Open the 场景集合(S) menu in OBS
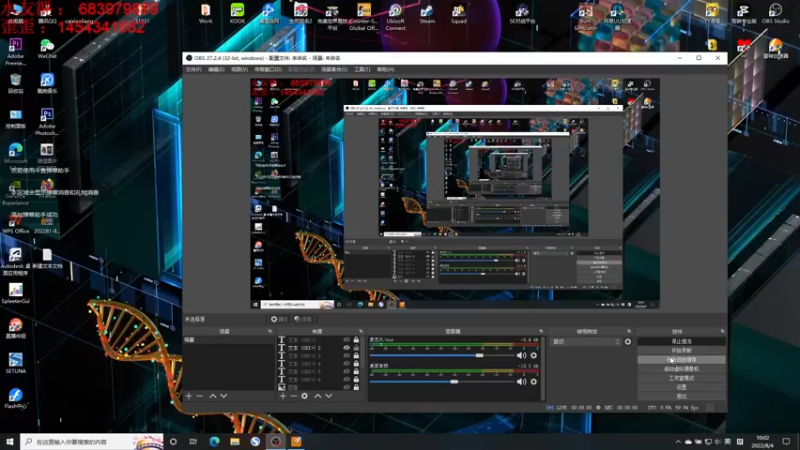The image size is (800, 450). pos(334,69)
